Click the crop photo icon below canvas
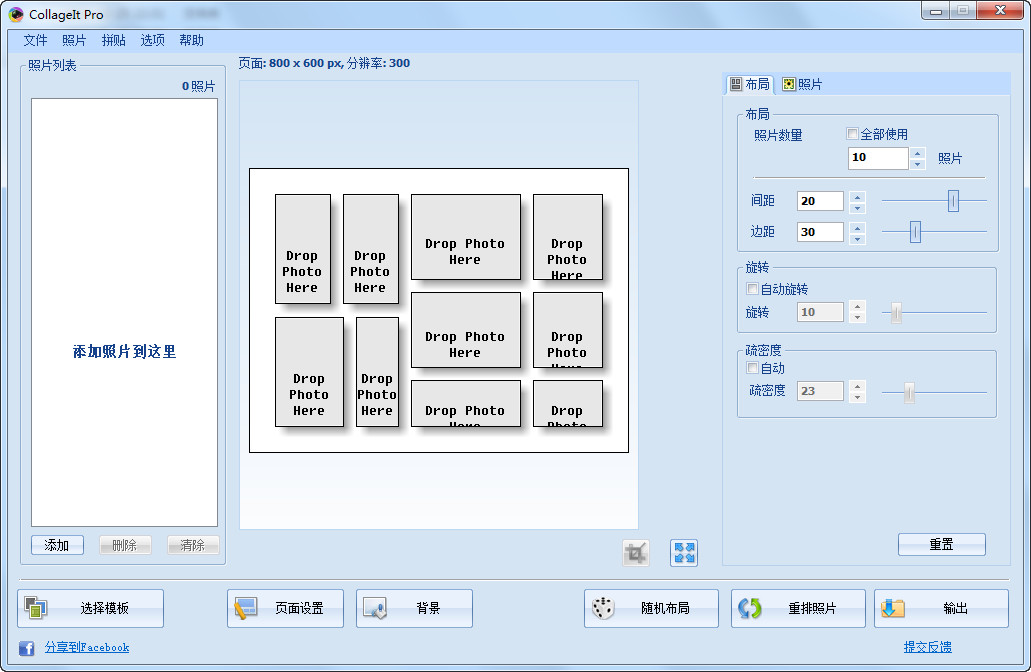 point(636,553)
